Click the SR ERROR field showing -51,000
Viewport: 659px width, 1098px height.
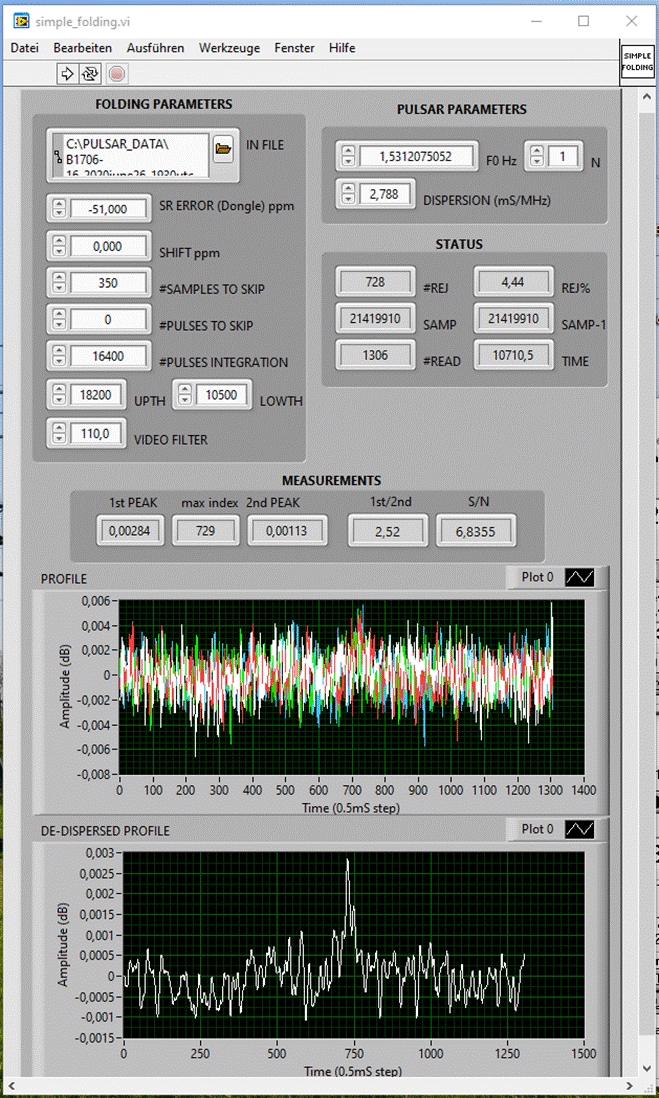click(109, 208)
